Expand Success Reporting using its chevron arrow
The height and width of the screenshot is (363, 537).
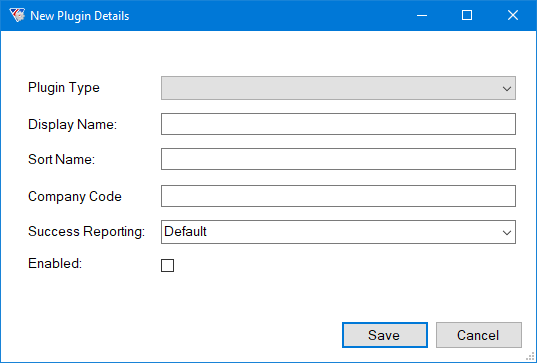[x=507, y=233]
